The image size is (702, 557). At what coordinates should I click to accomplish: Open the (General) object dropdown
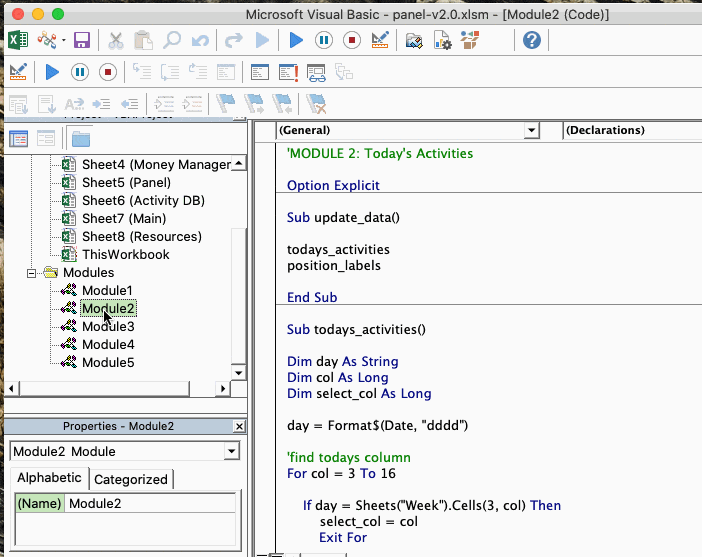531,130
